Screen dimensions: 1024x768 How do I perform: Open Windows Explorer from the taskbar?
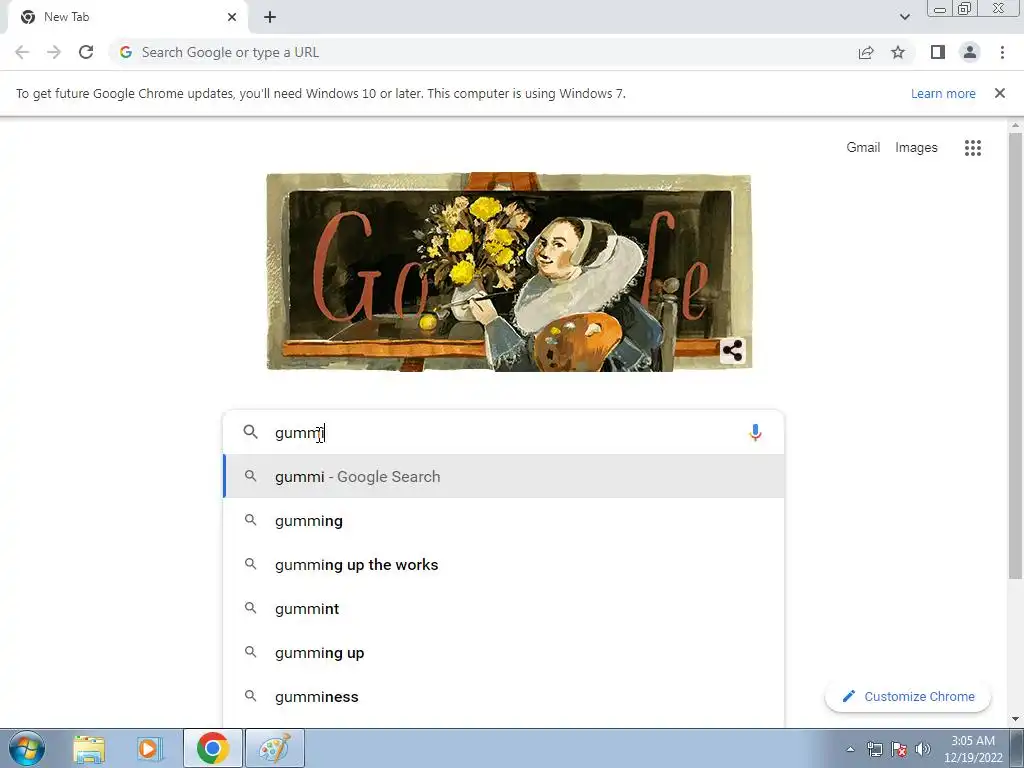pyautogui.click(x=89, y=749)
